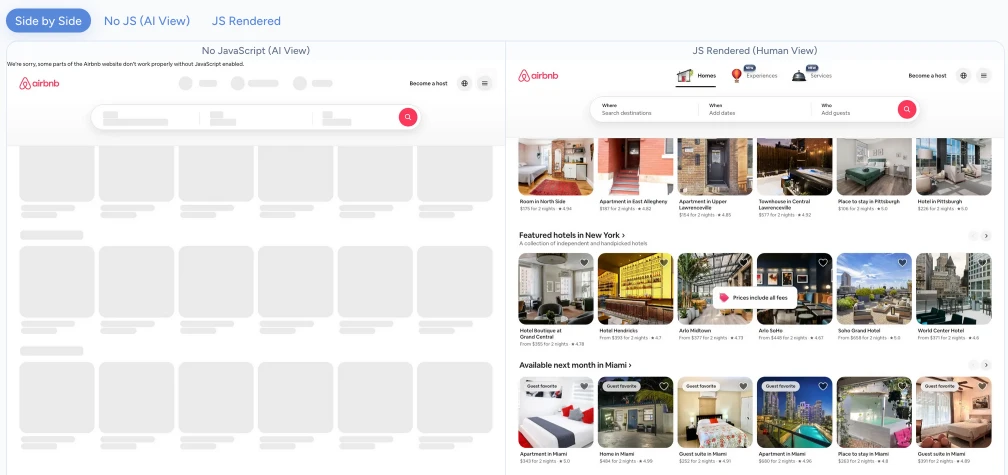
Task: Click the globe icon in No JavaScript view
Action: [x=465, y=84]
